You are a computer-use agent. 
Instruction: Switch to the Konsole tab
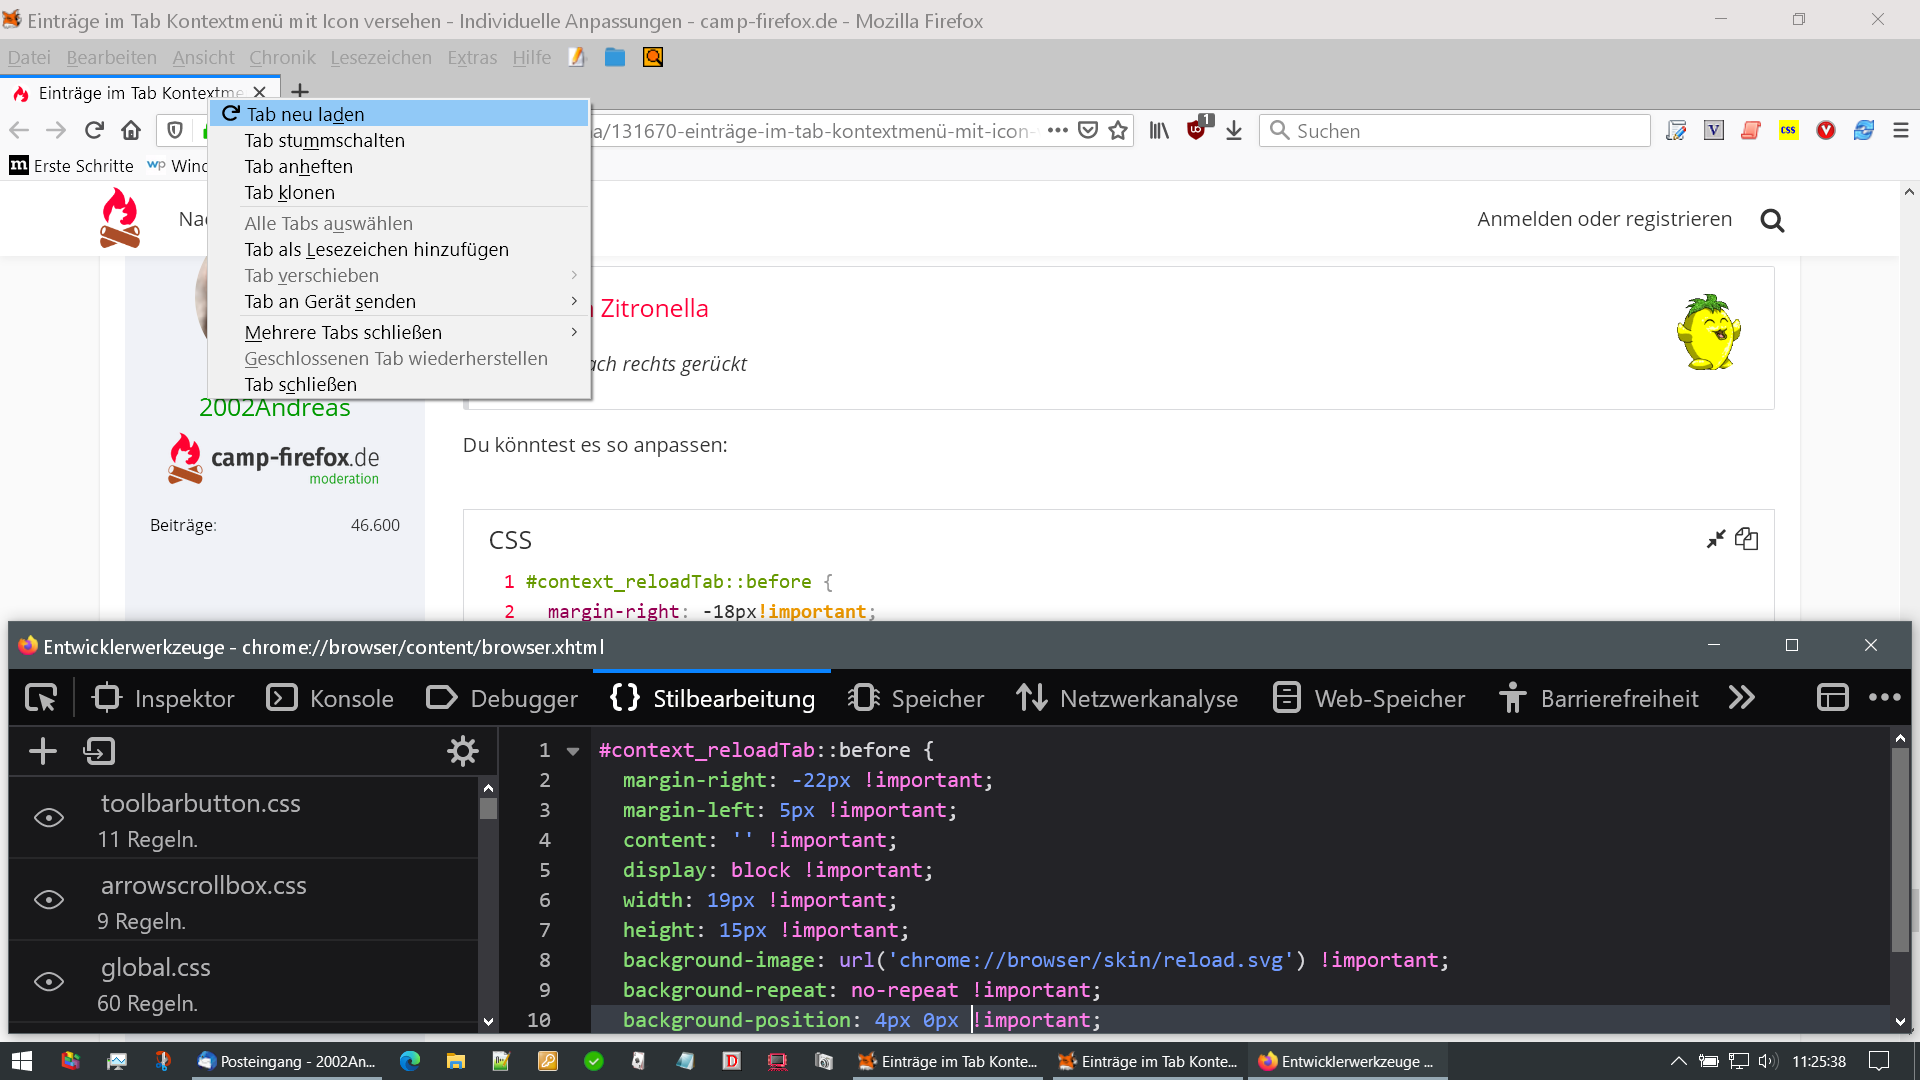[x=331, y=698]
